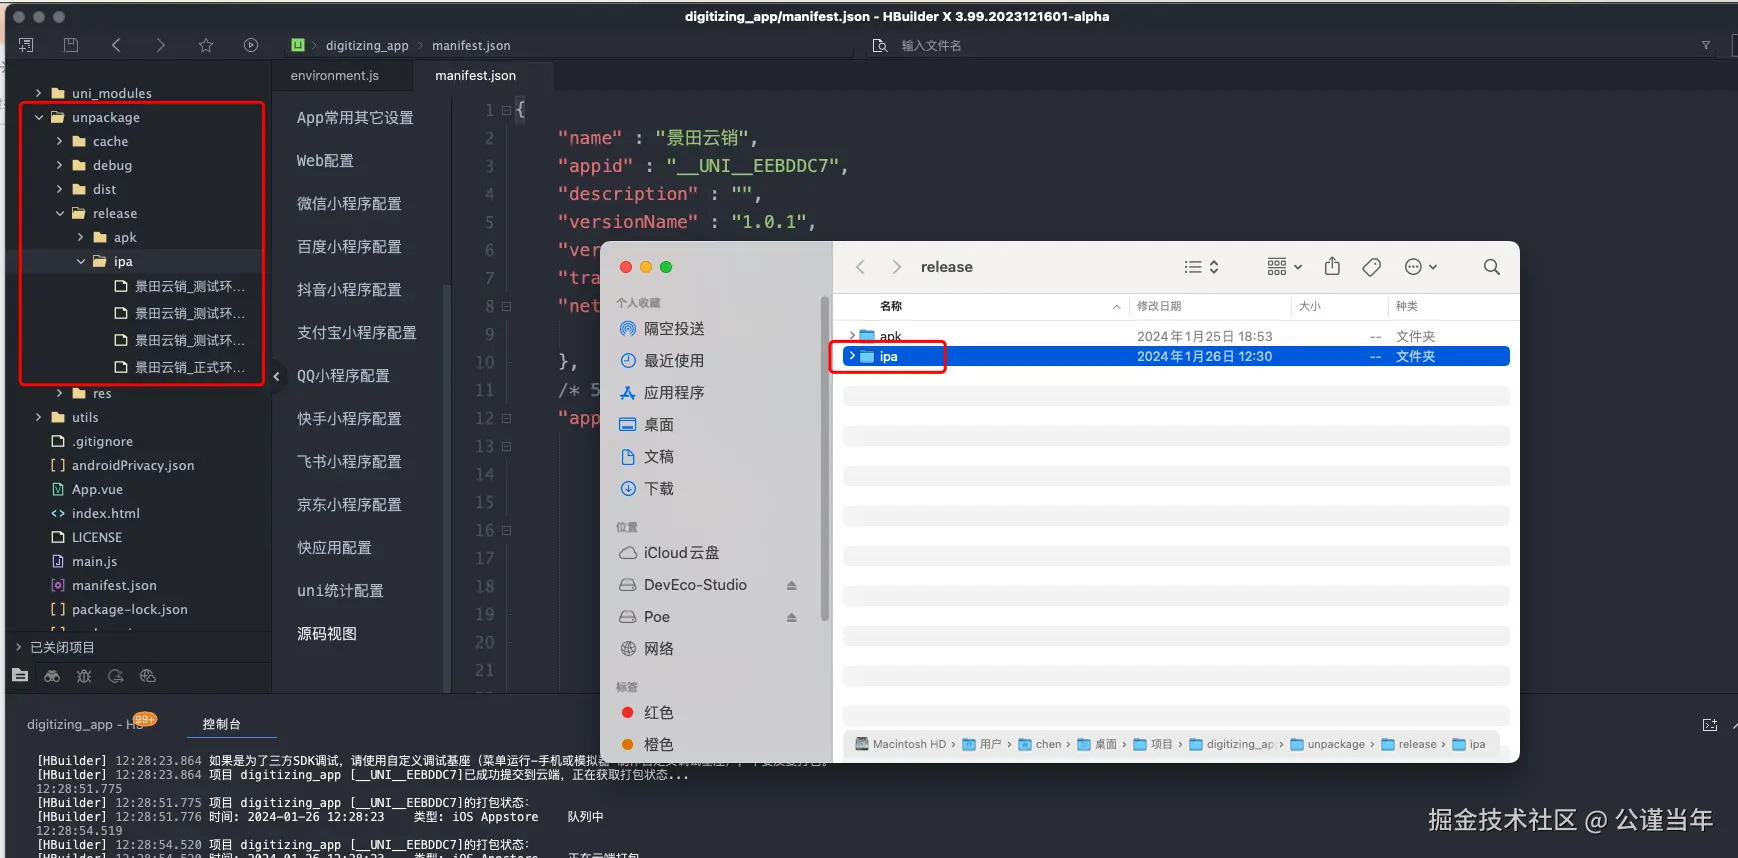Switch to environment.js tab
This screenshot has width=1738, height=858.
point(335,75)
